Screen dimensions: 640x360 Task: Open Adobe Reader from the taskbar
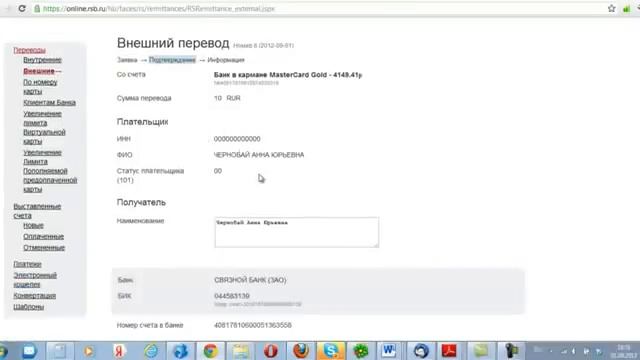[449, 351]
